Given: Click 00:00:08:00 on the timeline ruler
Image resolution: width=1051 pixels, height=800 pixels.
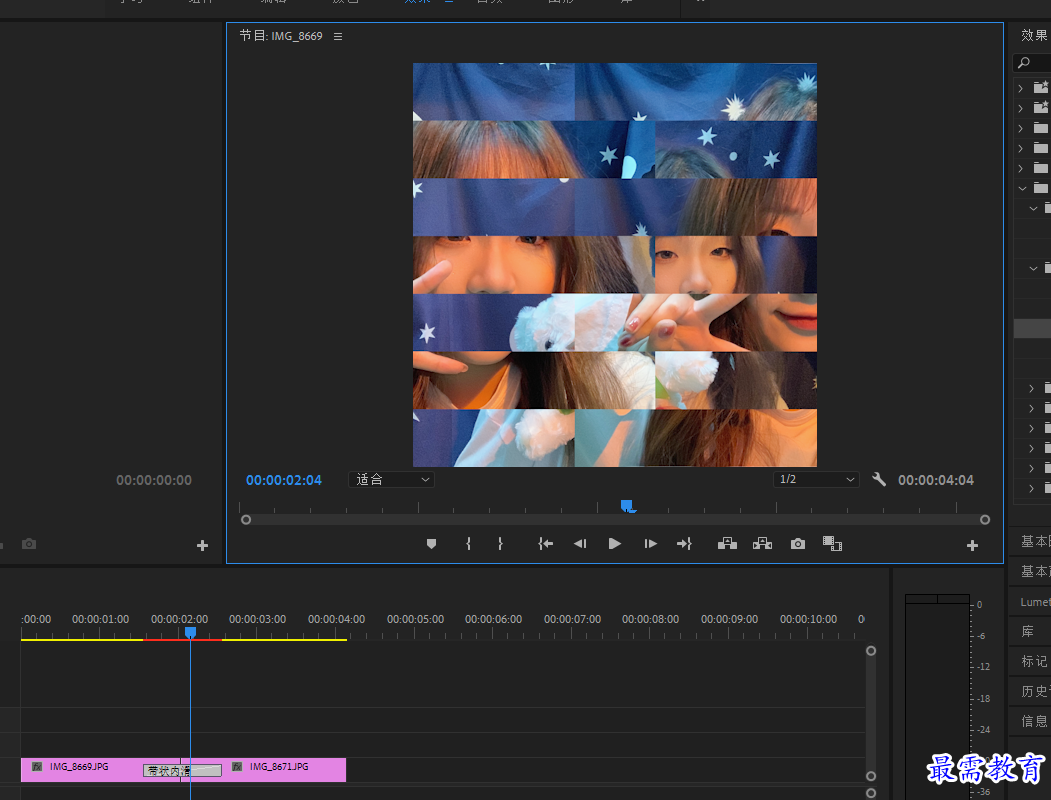Looking at the screenshot, I should point(650,619).
